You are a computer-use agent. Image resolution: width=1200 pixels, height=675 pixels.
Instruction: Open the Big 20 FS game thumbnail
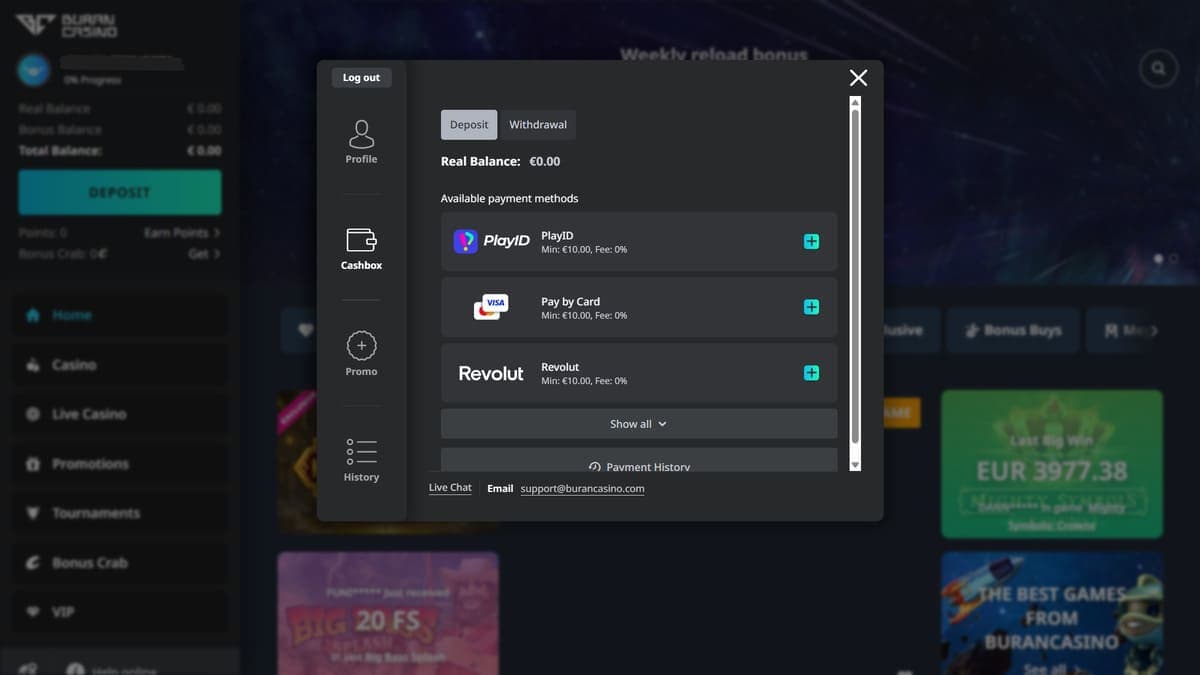pyautogui.click(x=388, y=613)
